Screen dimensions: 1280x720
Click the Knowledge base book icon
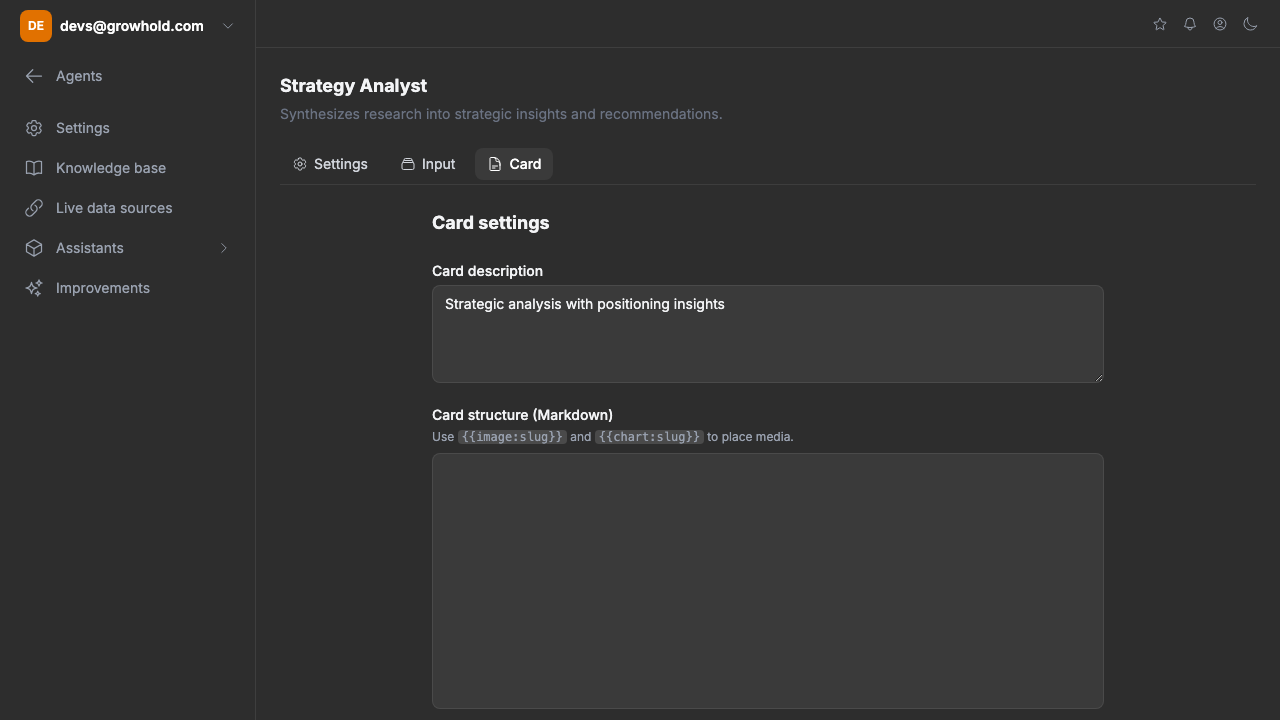click(x=34, y=168)
